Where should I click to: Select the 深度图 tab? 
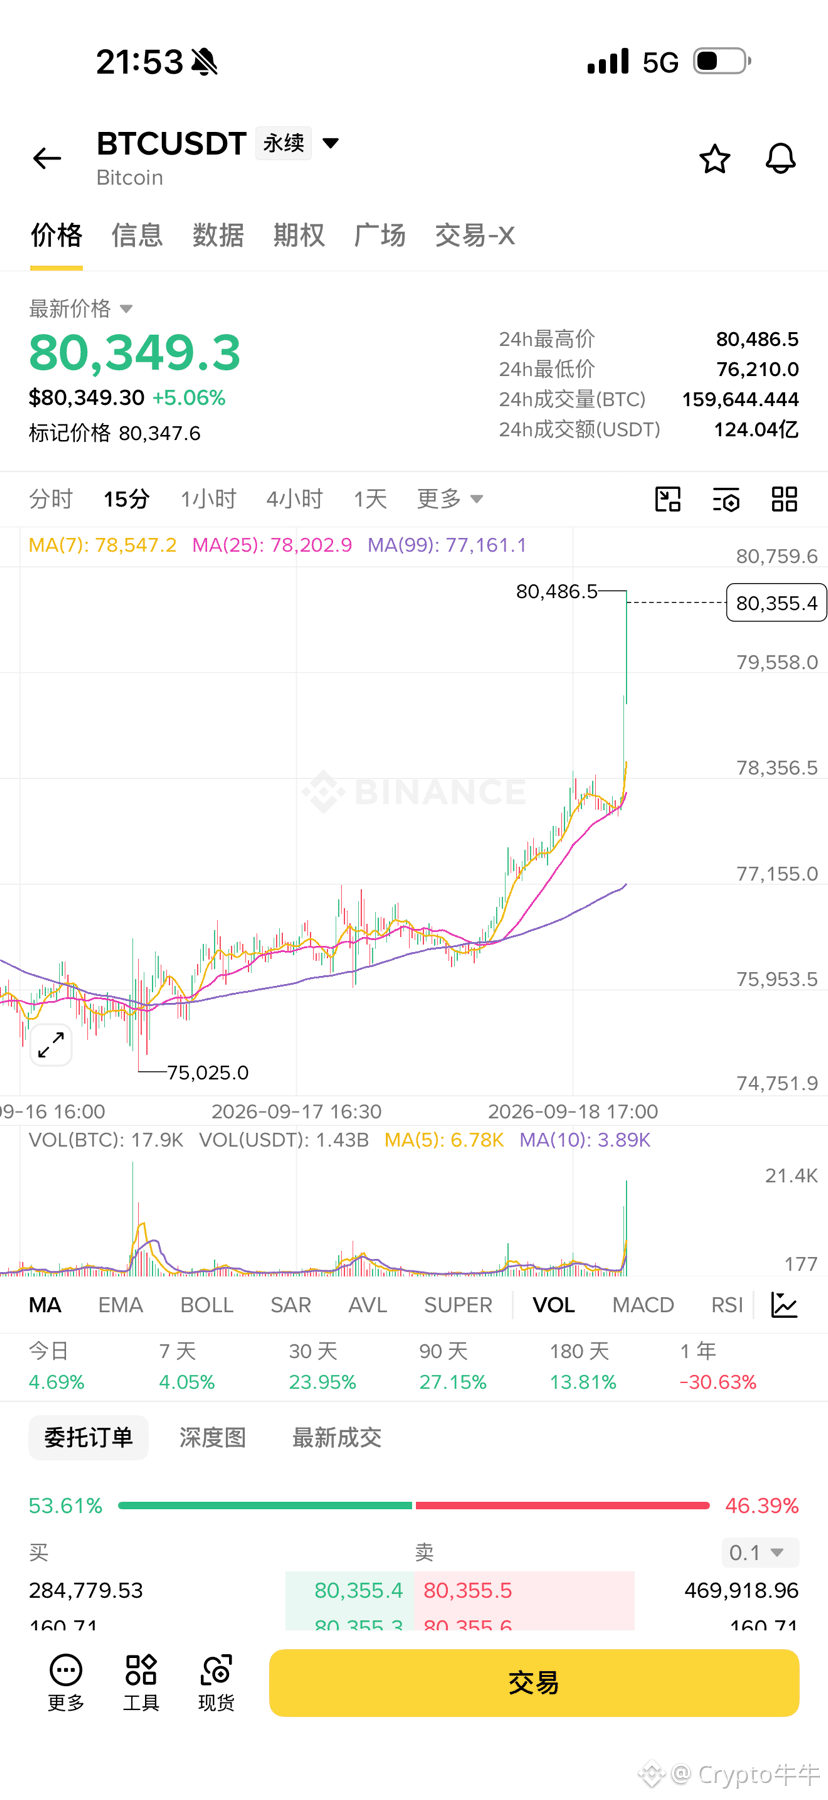(212, 1437)
